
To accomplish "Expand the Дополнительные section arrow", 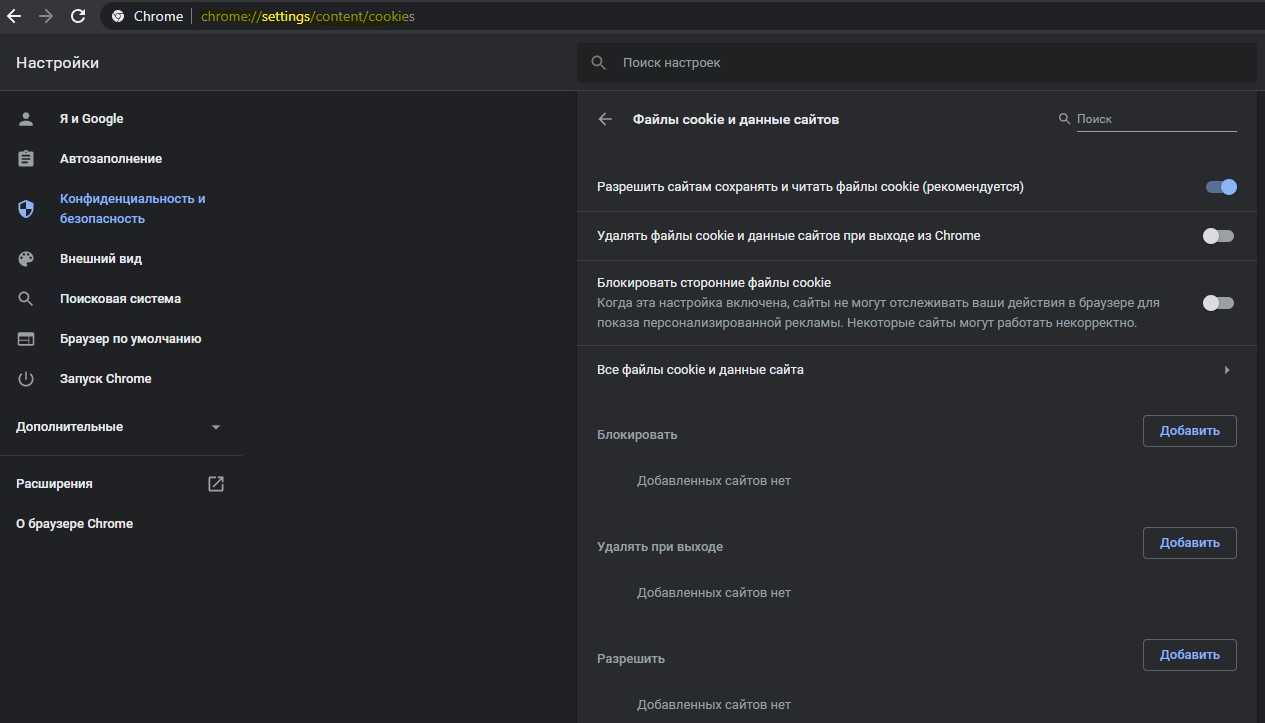I will [216, 427].
